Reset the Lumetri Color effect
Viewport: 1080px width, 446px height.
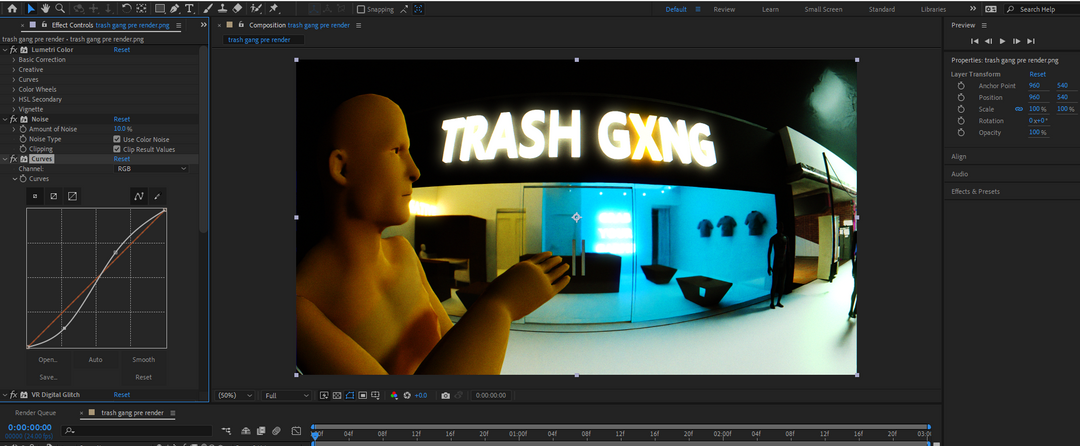click(x=121, y=49)
